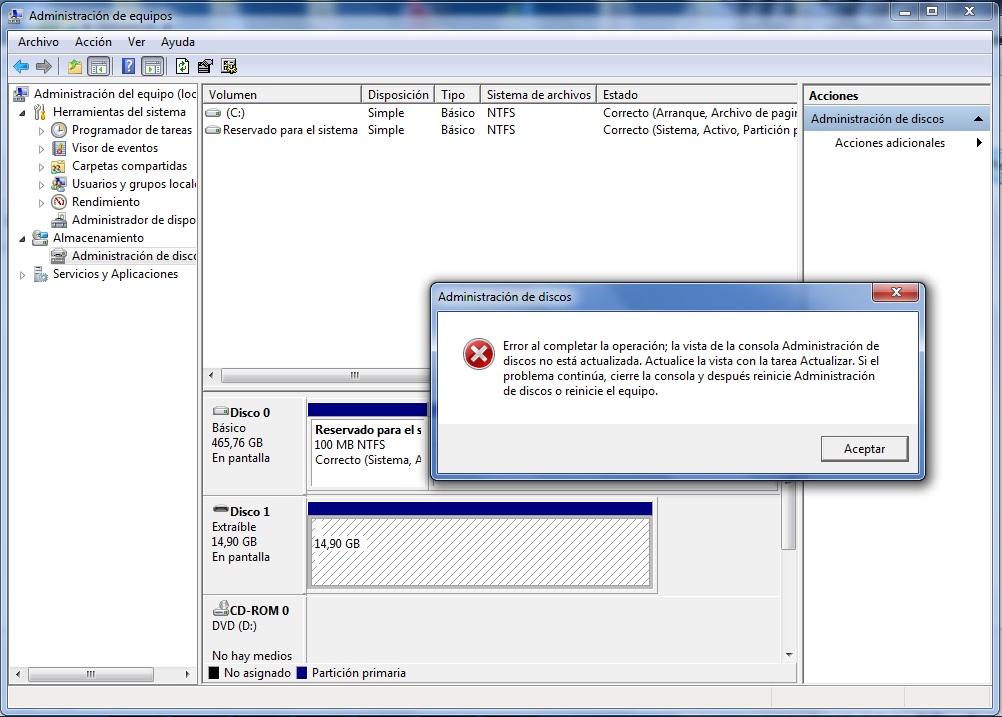The image size is (1002, 717).
Task: Click the (C:) volume drive icon
Action: pyautogui.click(x=213, y=112)
